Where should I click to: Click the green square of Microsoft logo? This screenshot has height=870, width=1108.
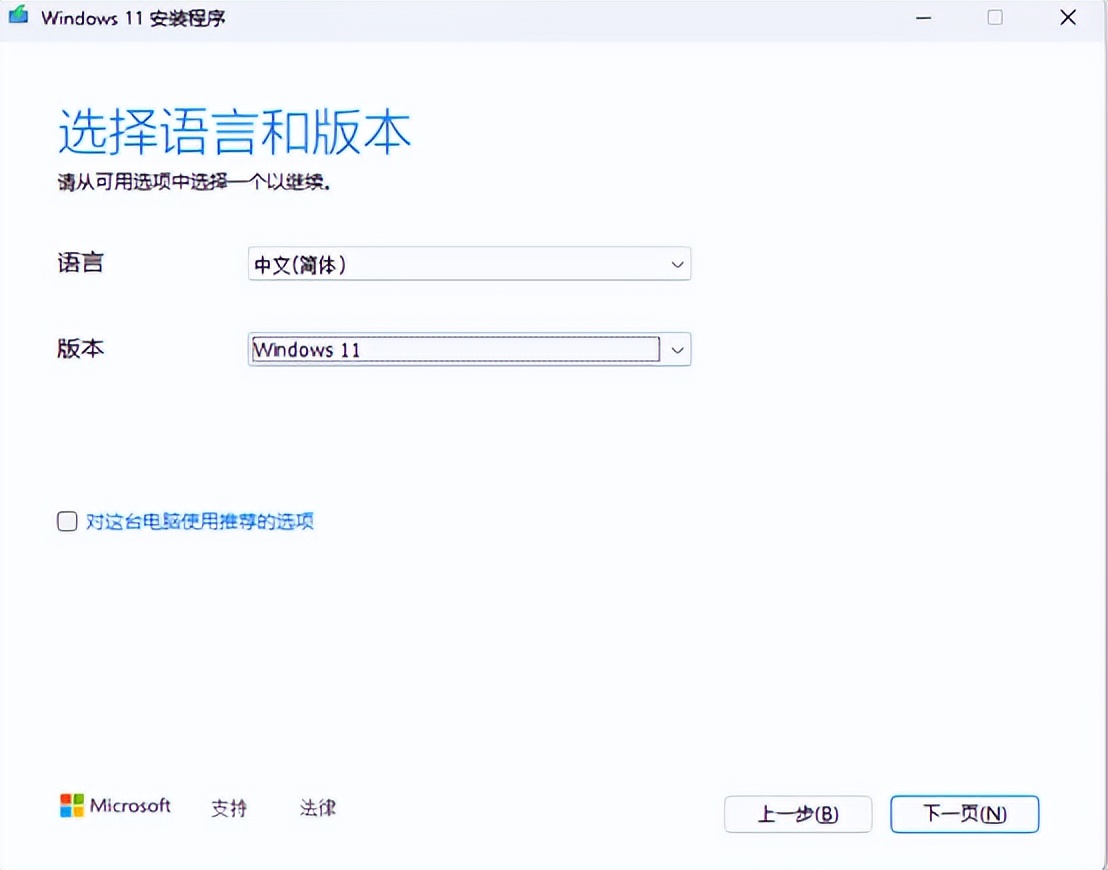click(78, 798)
